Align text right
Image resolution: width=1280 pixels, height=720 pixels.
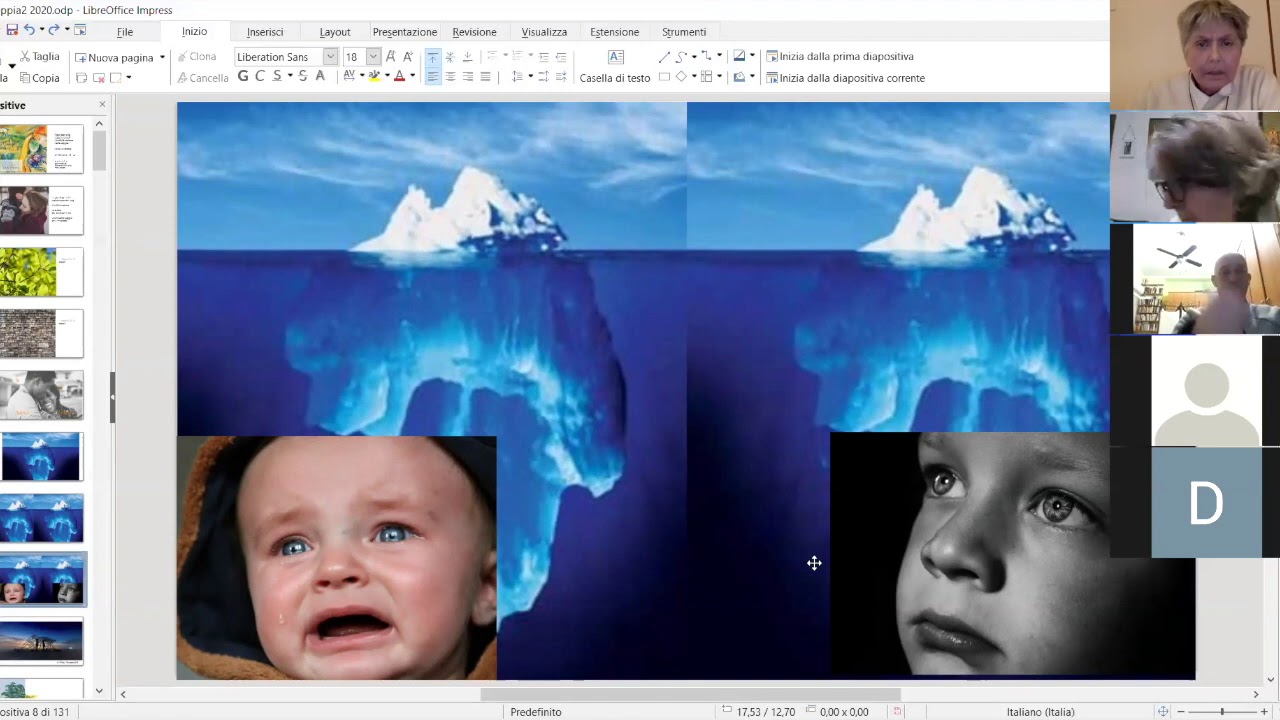point(467,77)
